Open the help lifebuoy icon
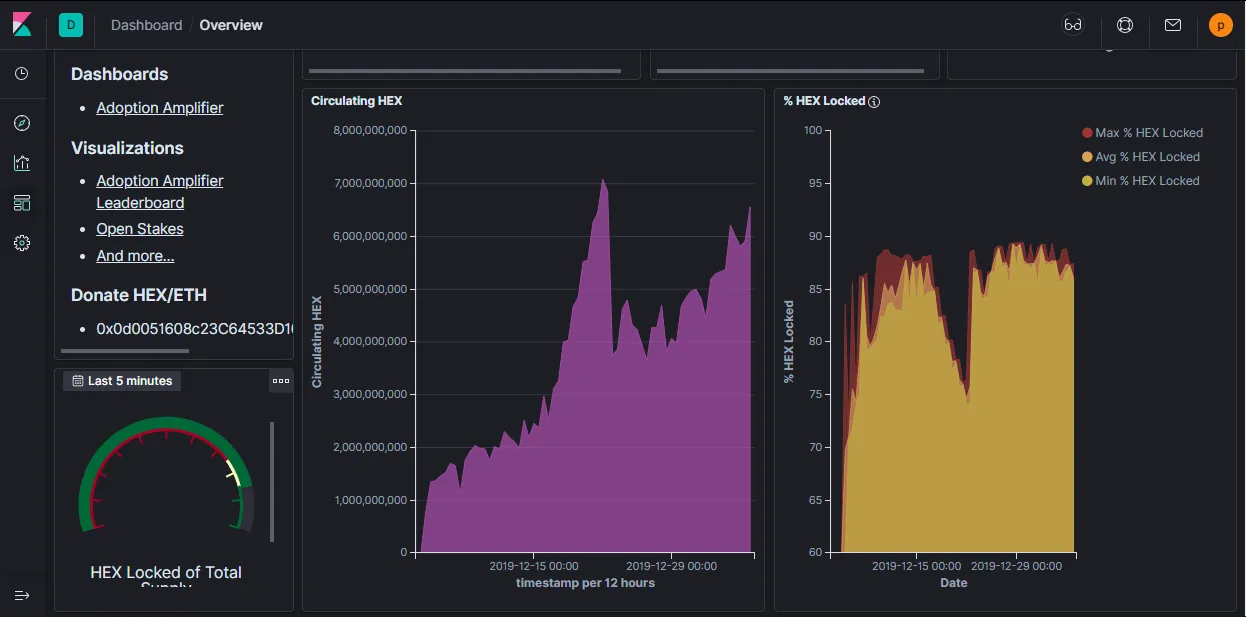Viewport: 1246px width, 617px height. pos(1125,25)
